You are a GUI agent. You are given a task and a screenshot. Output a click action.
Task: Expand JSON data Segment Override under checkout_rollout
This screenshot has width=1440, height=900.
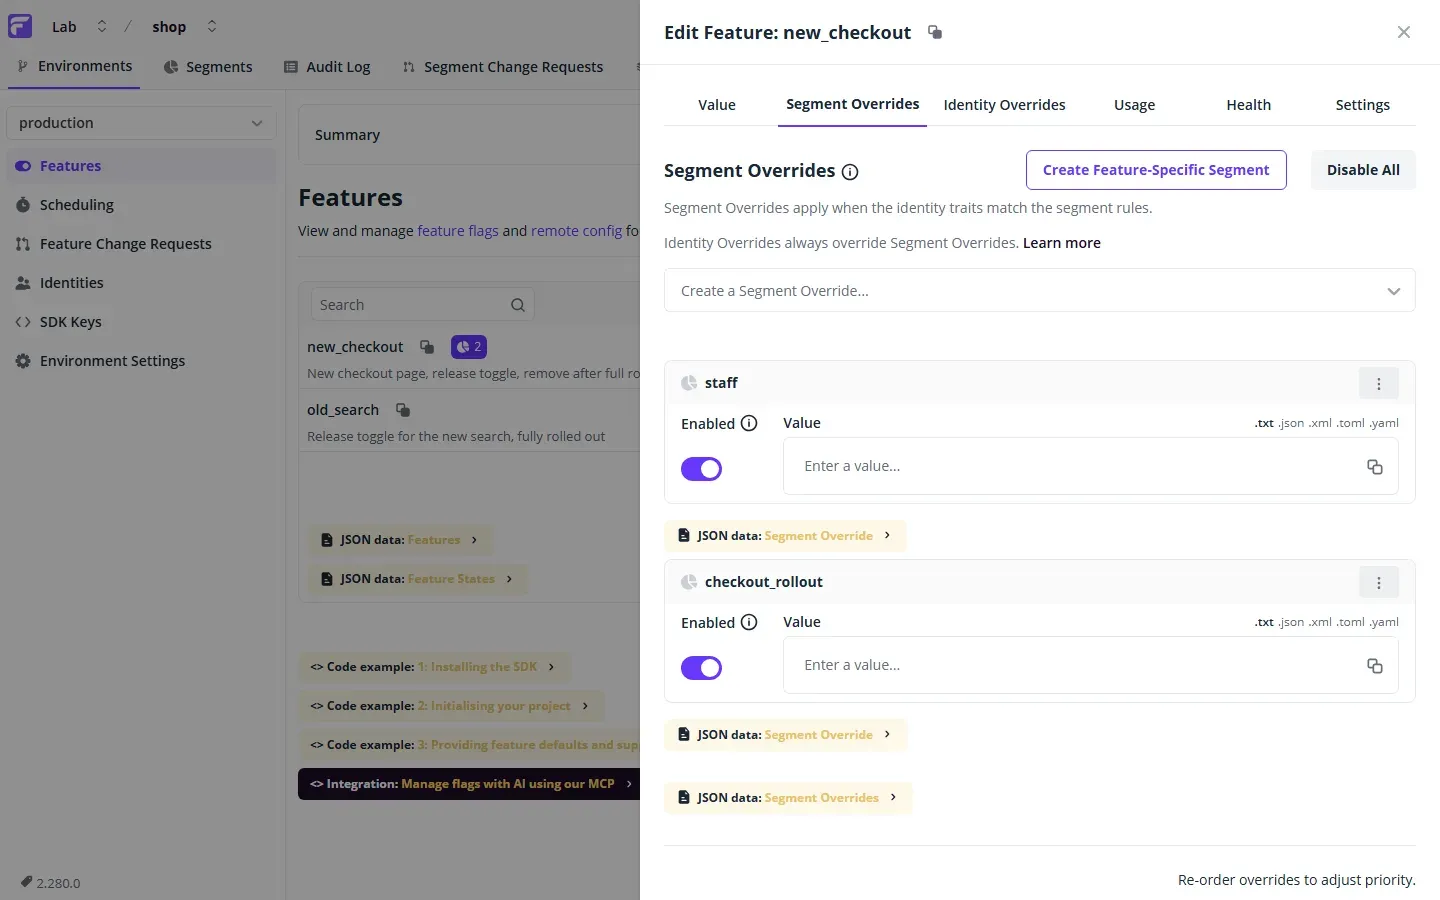pos(785,735)
